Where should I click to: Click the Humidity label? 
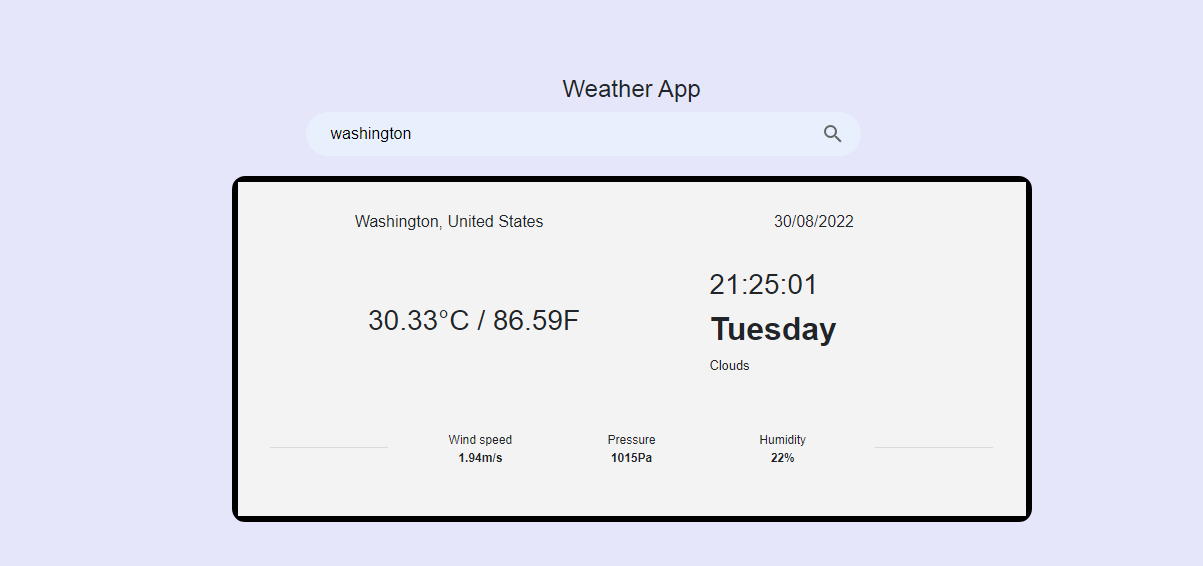pyautogui.click(x=782, y=440)
